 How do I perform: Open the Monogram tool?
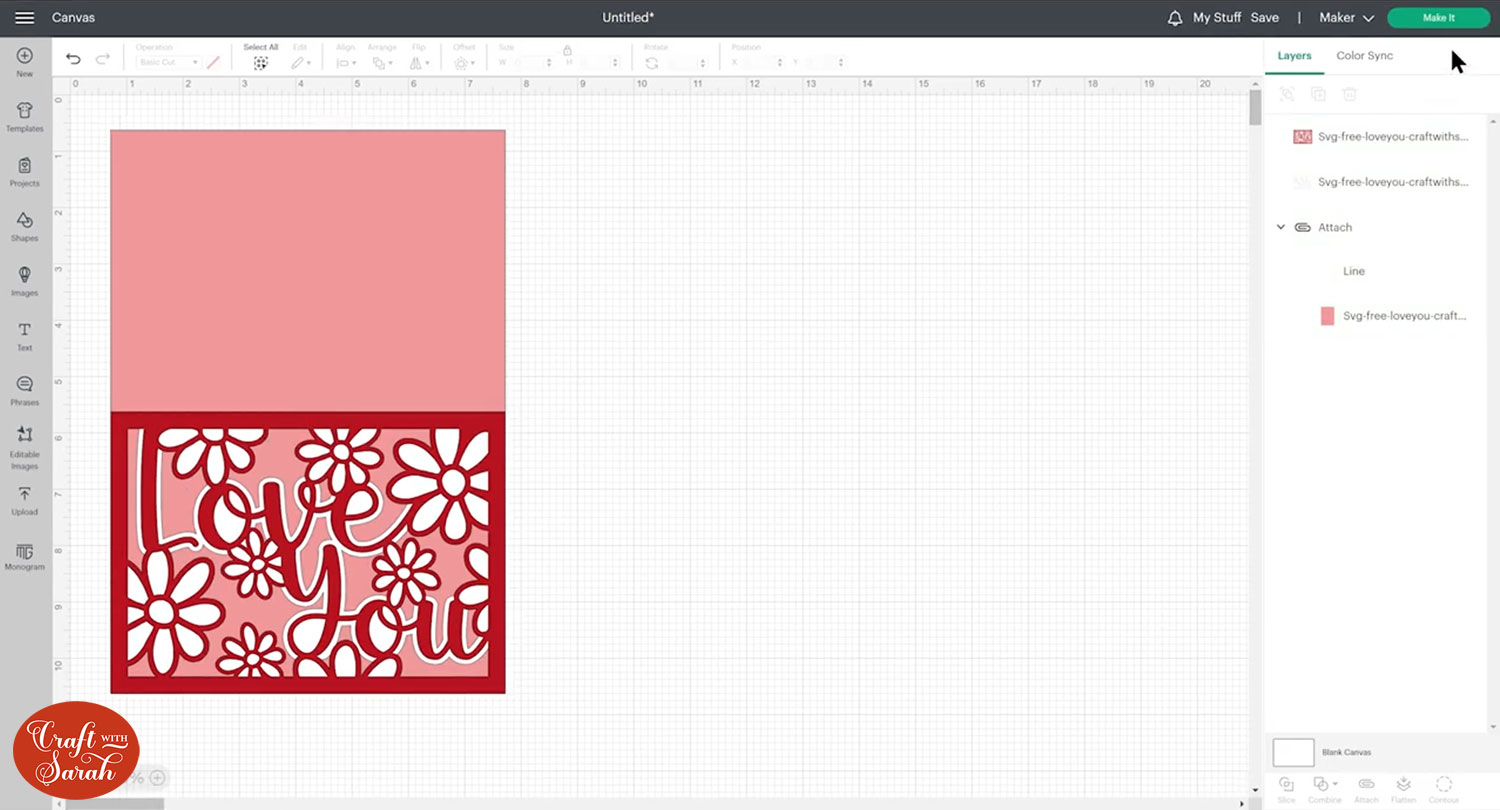25,556
